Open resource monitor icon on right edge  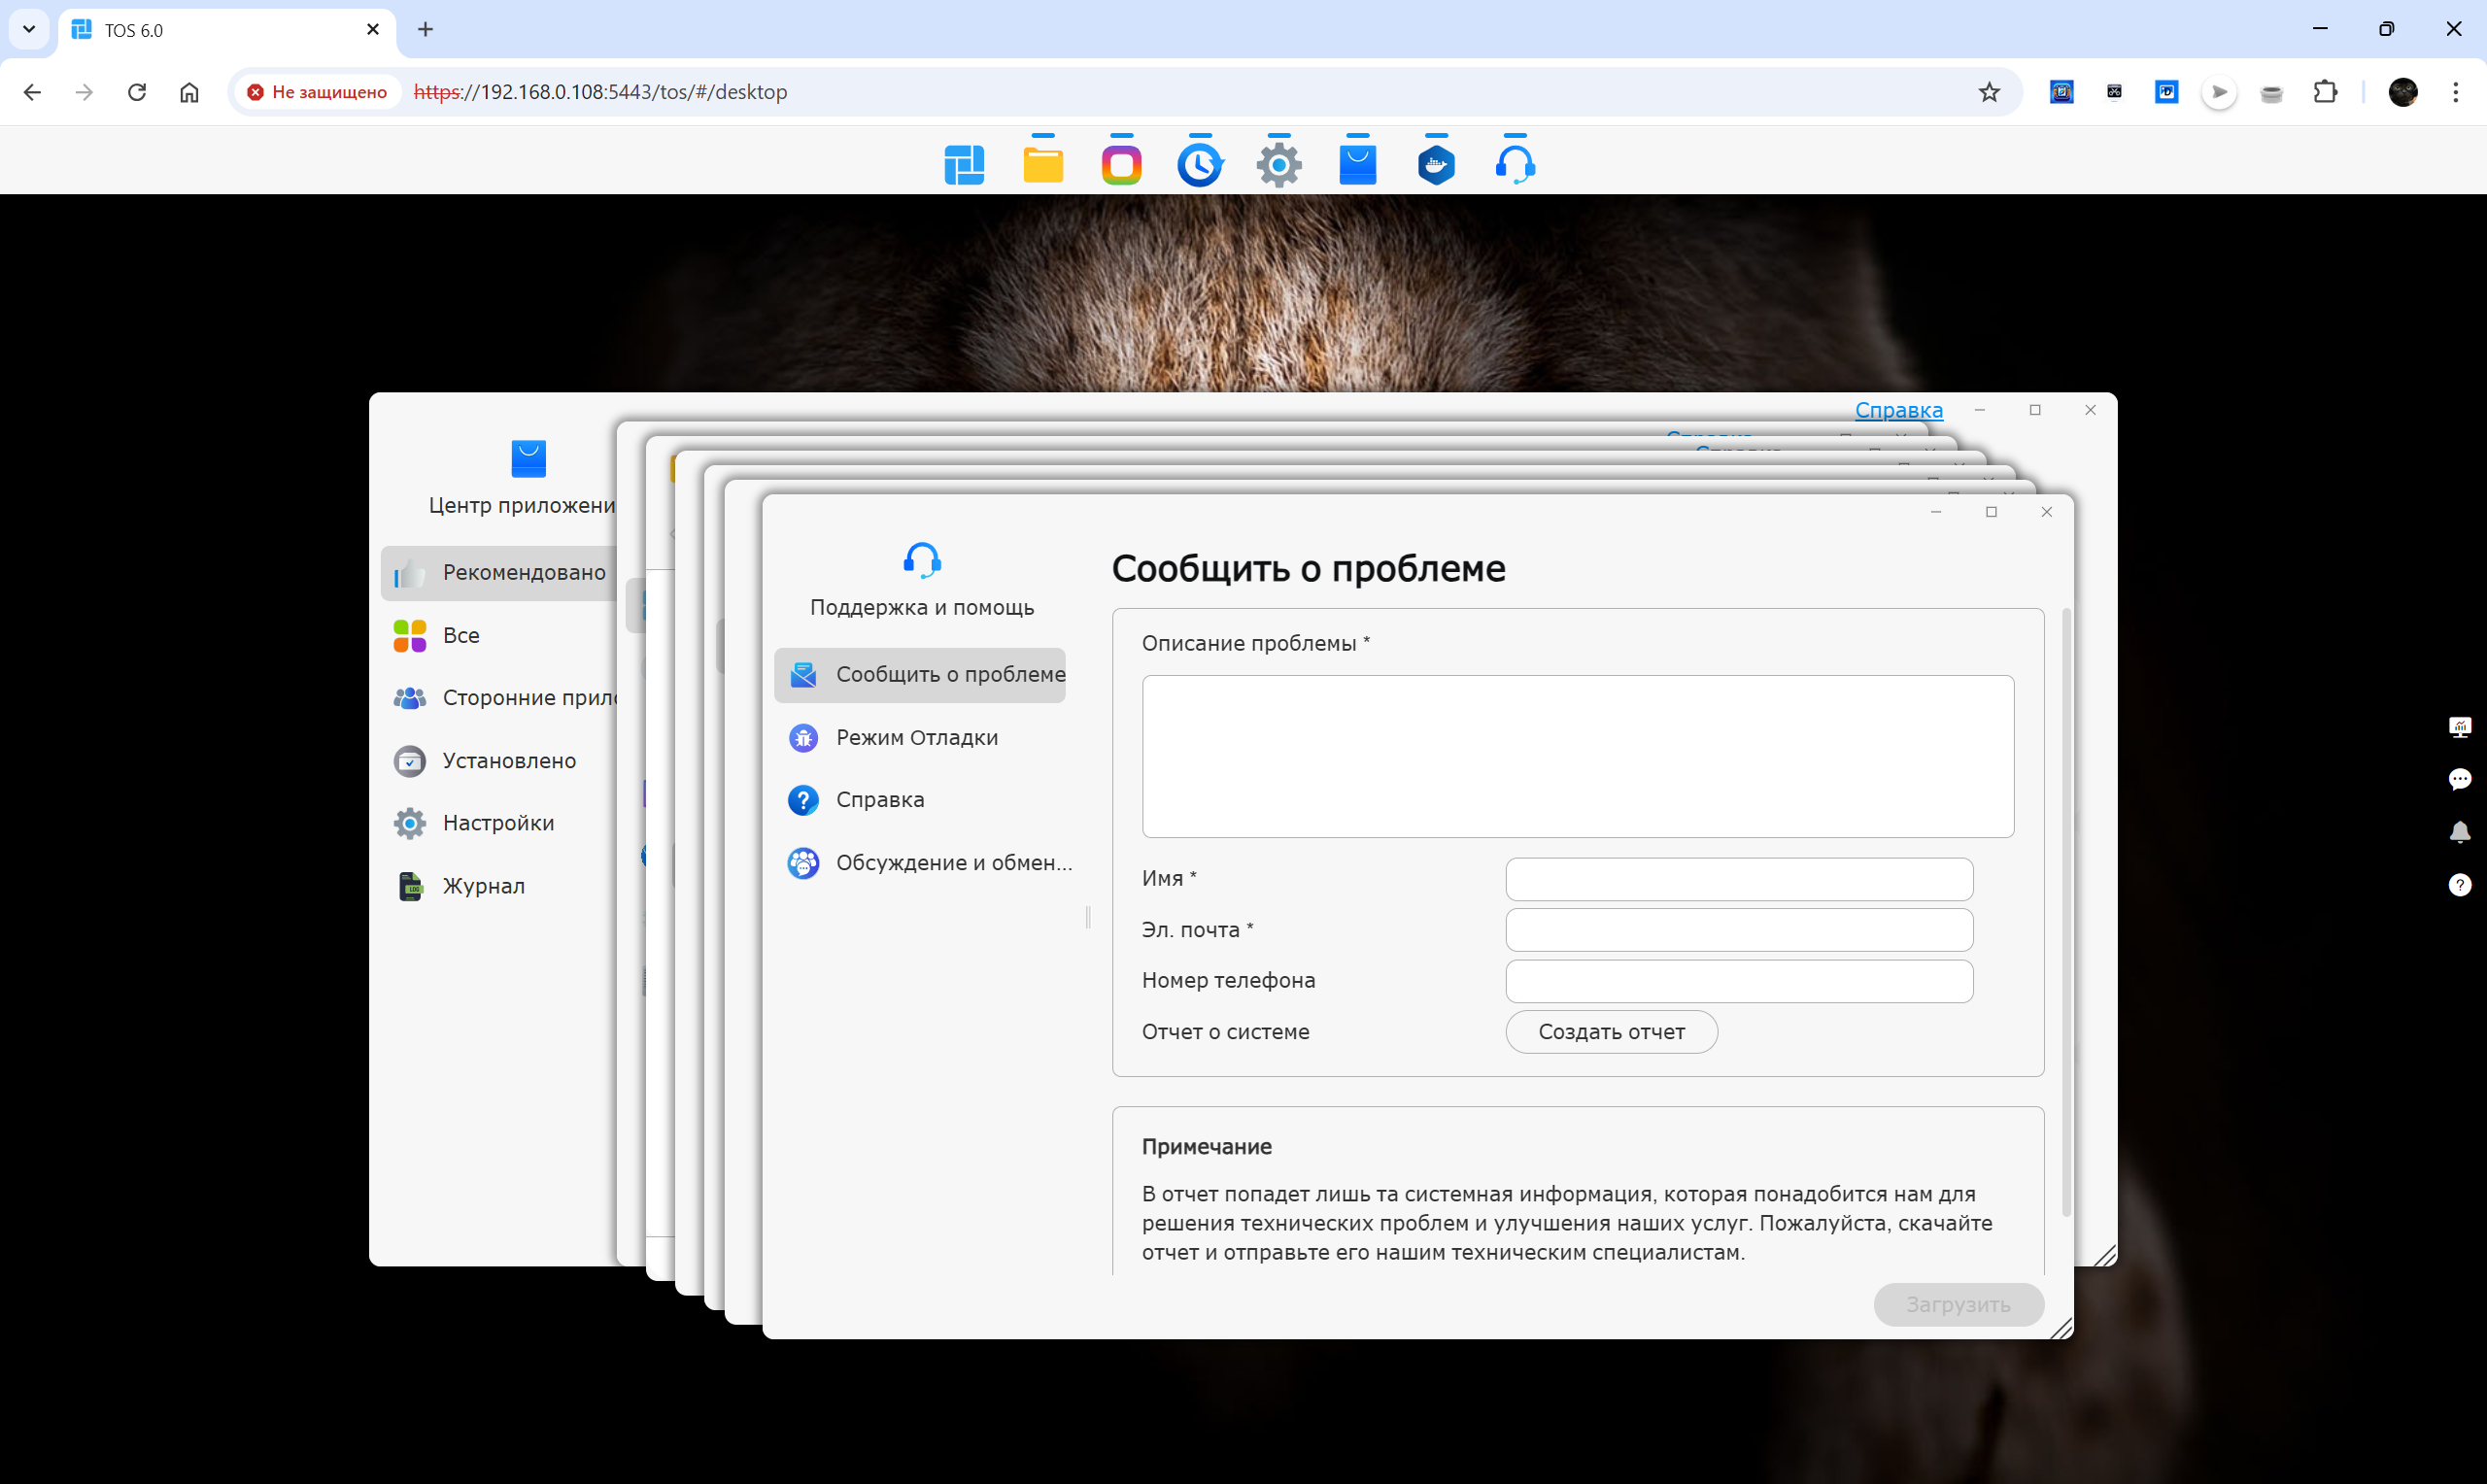click(2459, 726)
